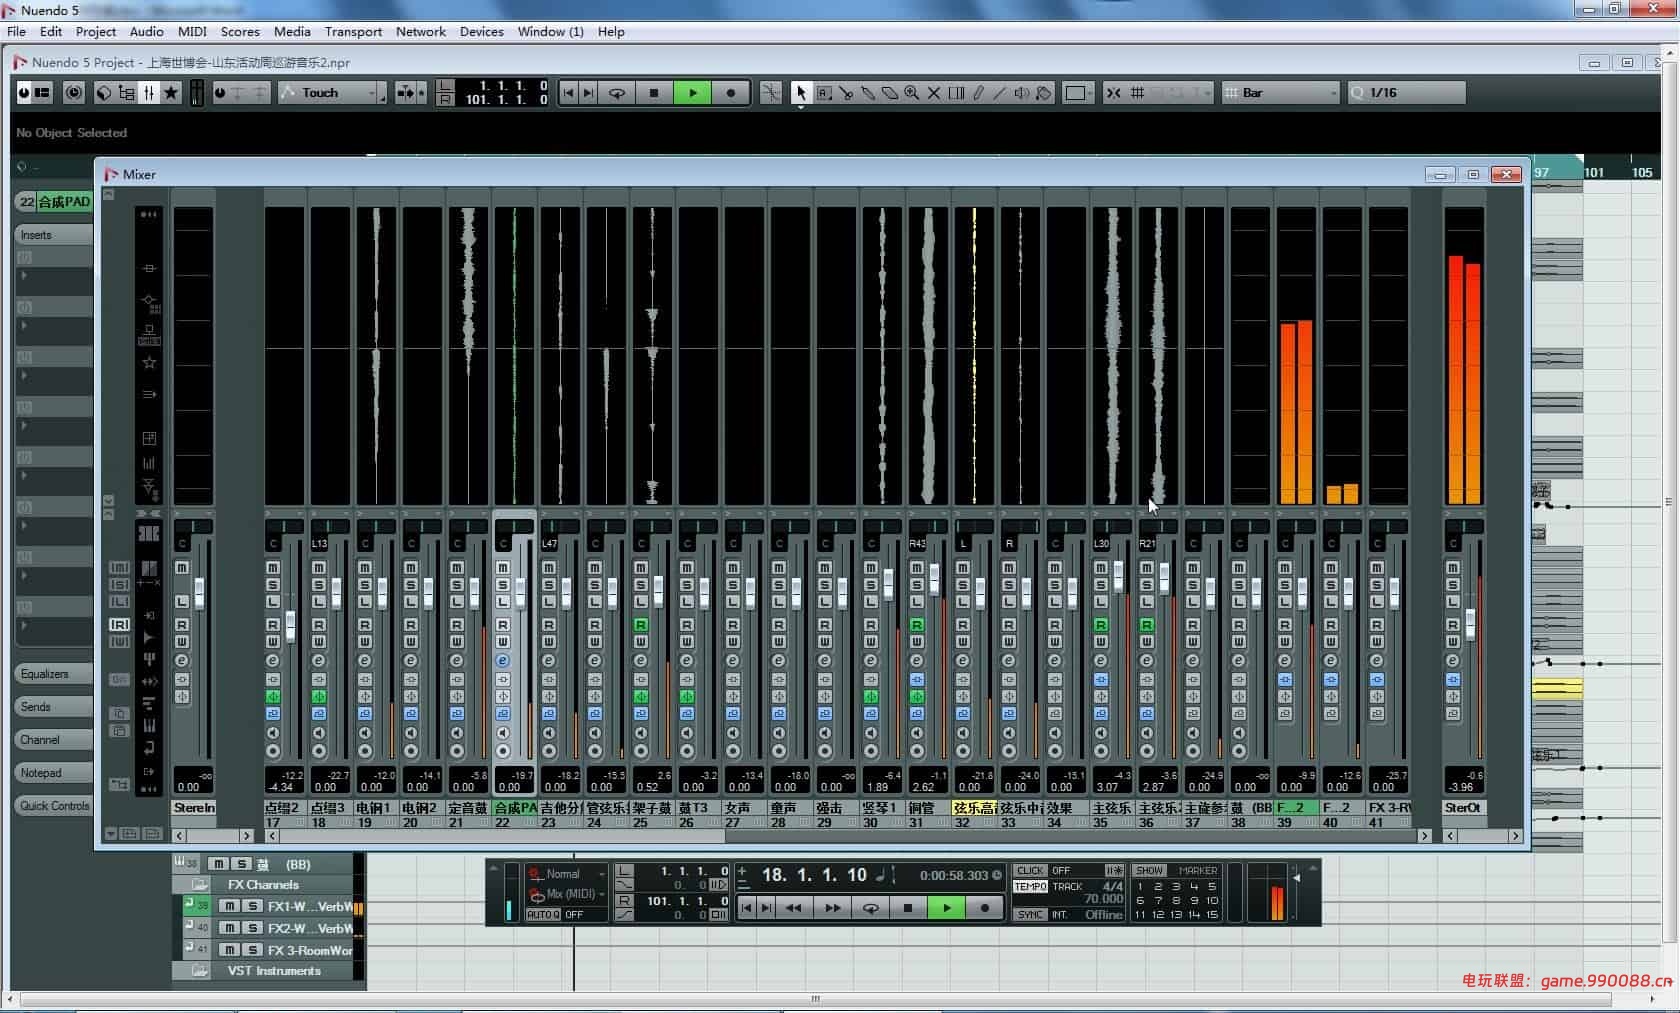Open the Quick Controls inspector section
The height and width of the screenshot is (1013, 1680).
pos(54,806)
